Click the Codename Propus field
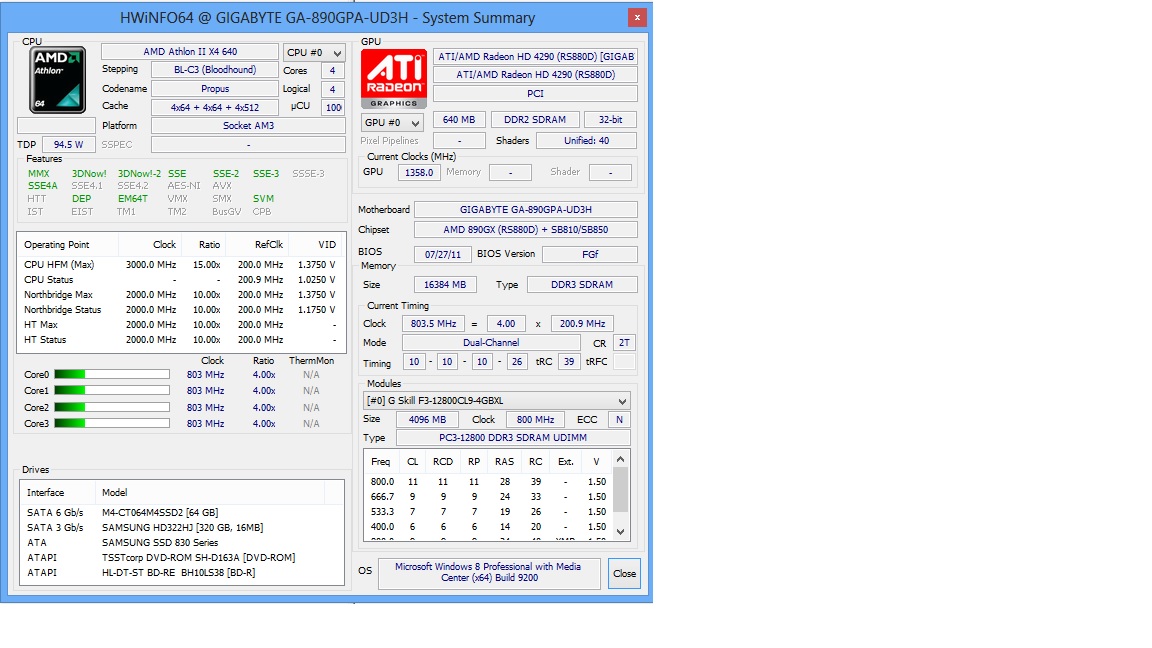1152x648 pixels. (215, 88)
